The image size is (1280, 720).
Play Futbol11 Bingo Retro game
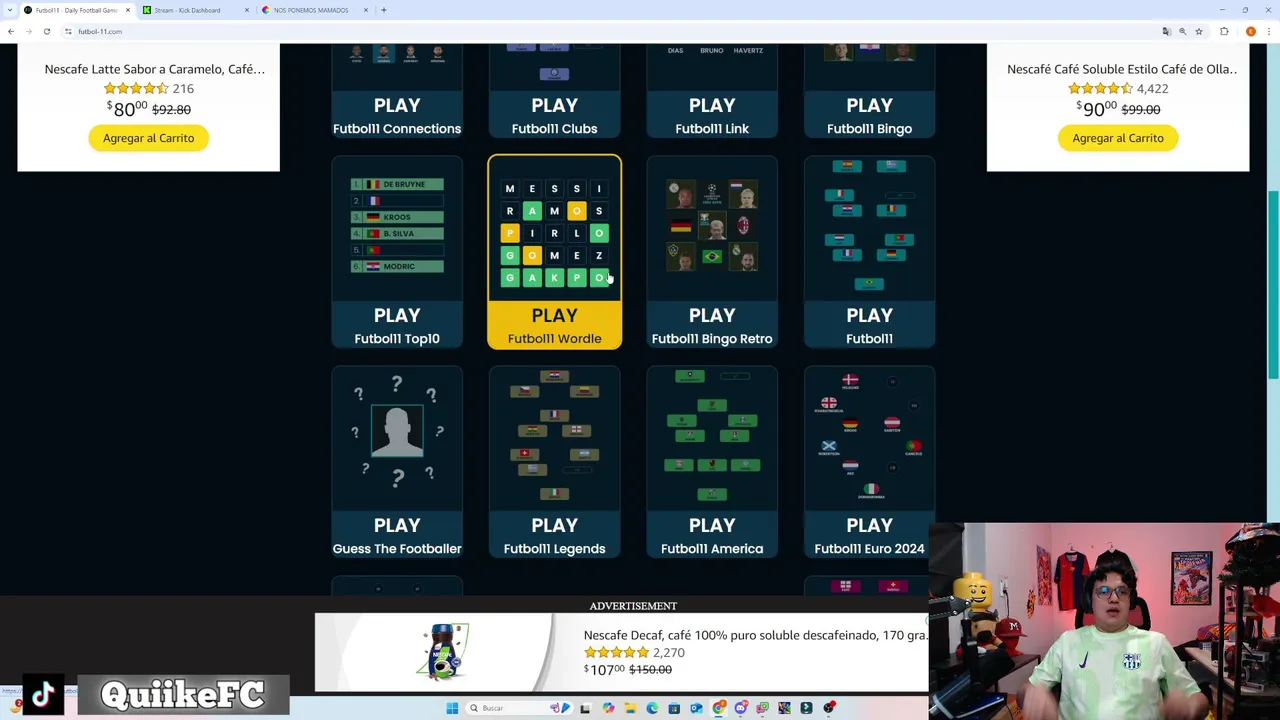click(712, 325)
